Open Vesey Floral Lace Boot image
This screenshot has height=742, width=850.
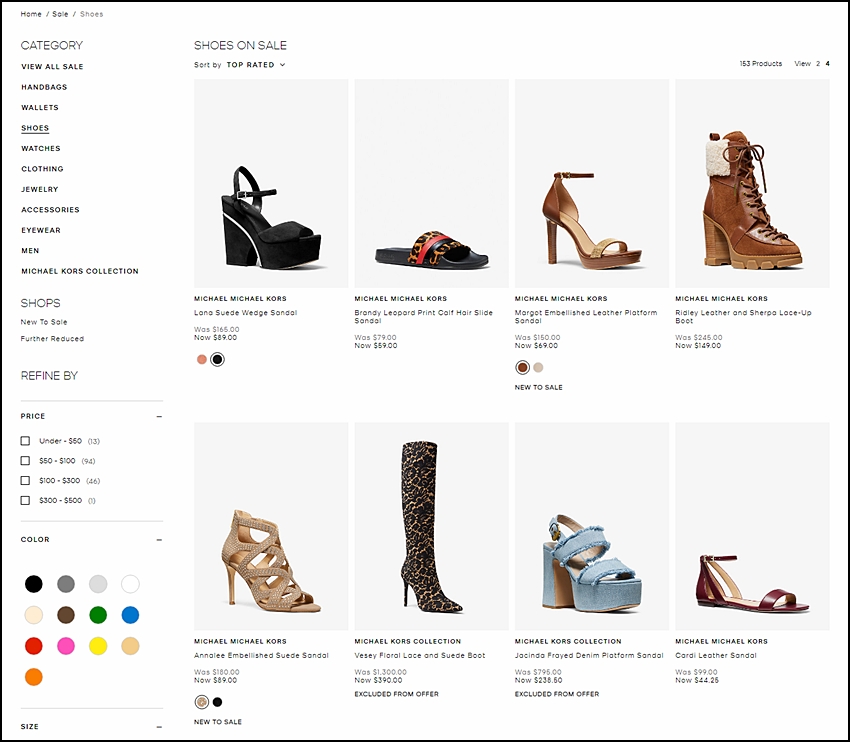pos(432,526)
